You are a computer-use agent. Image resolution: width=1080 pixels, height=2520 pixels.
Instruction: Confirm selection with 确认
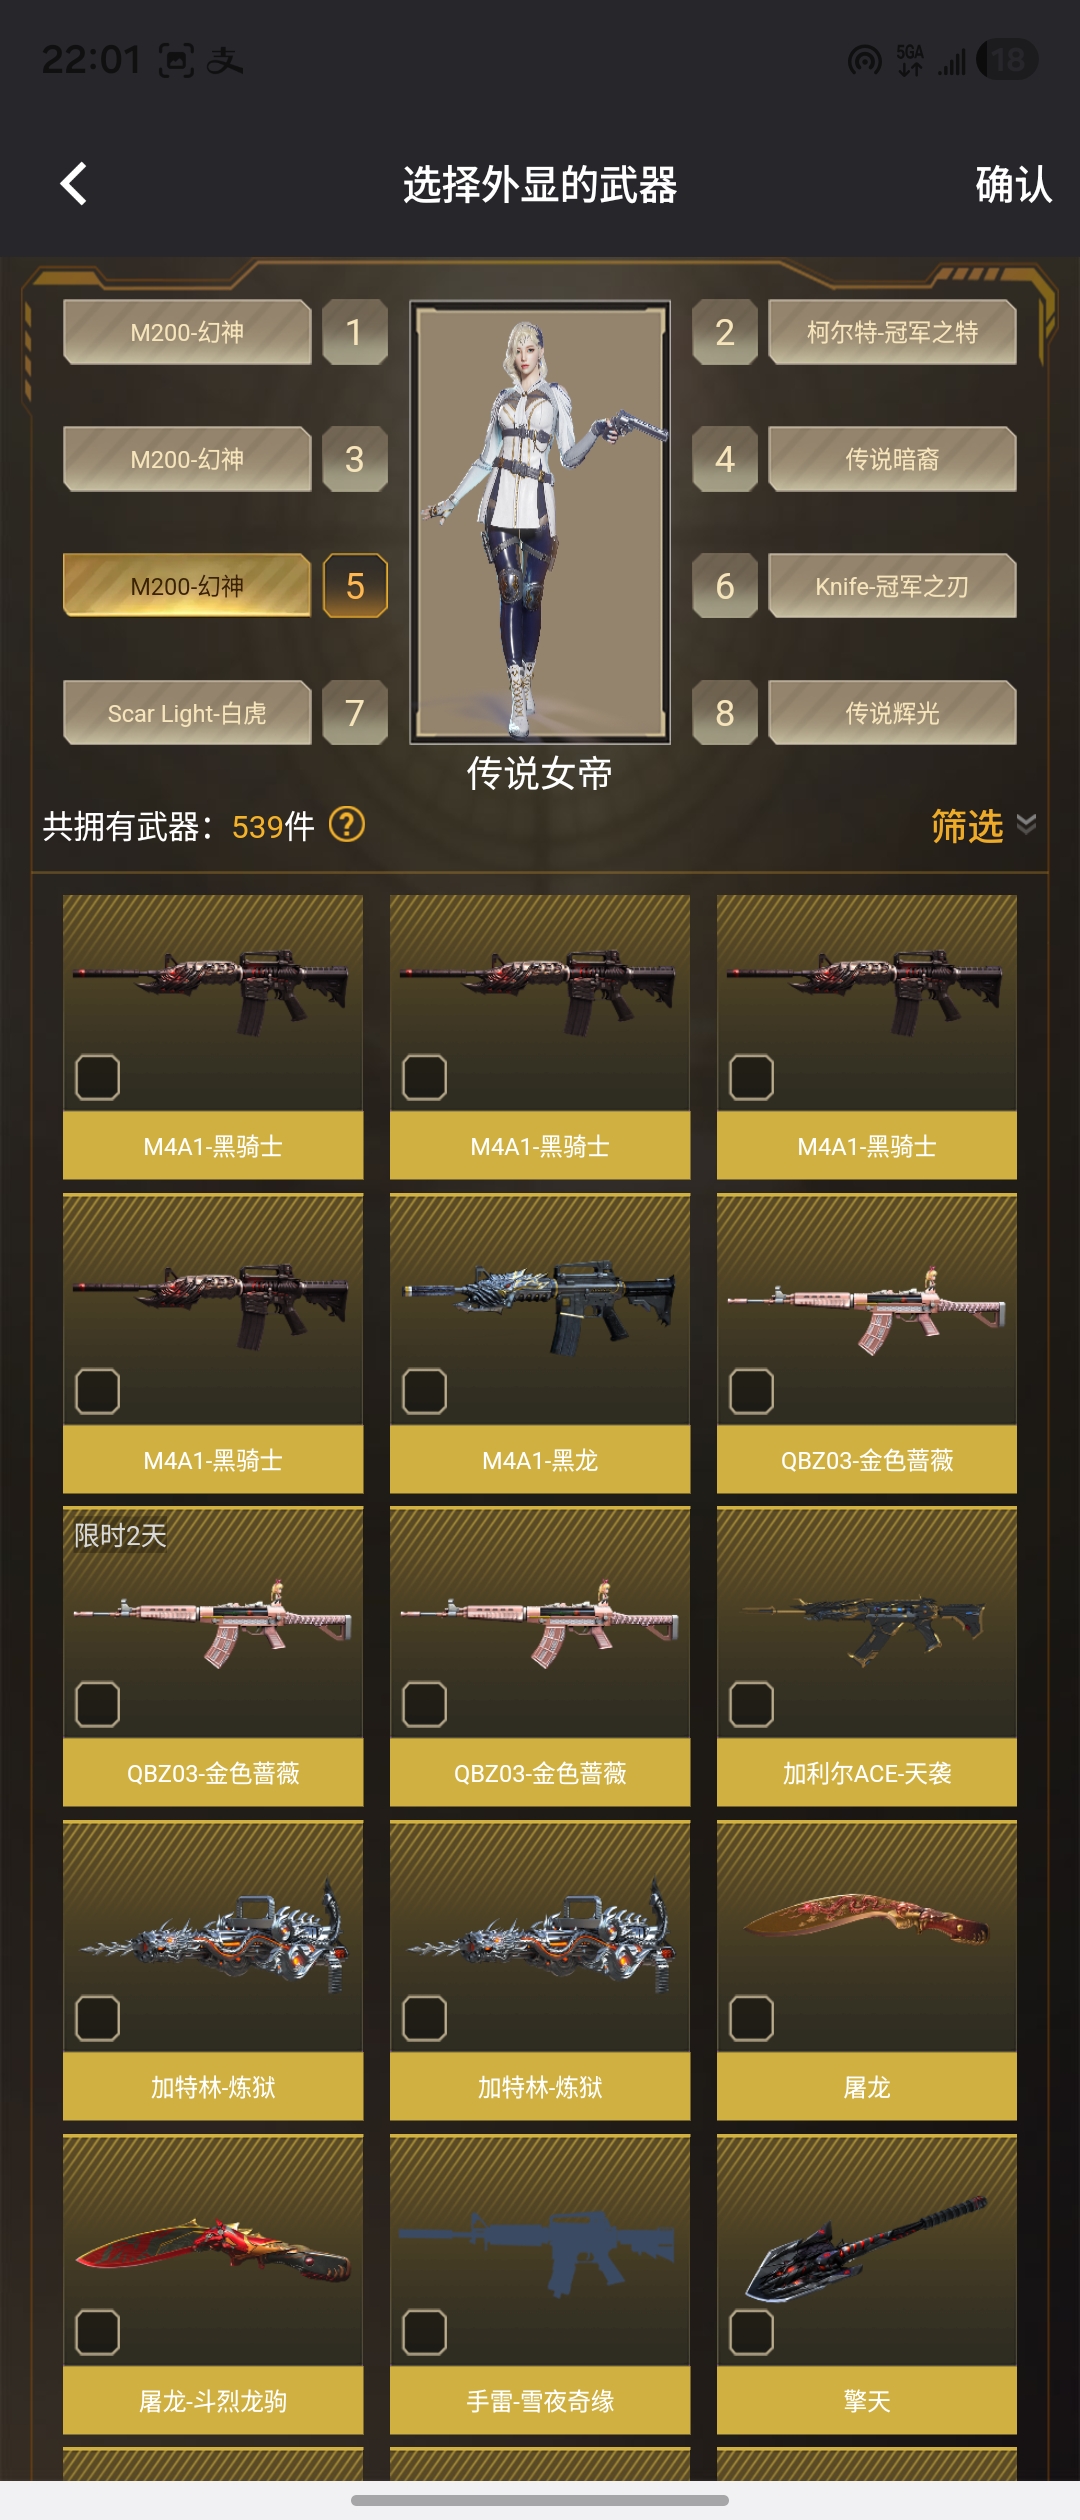pos(1013,185)
